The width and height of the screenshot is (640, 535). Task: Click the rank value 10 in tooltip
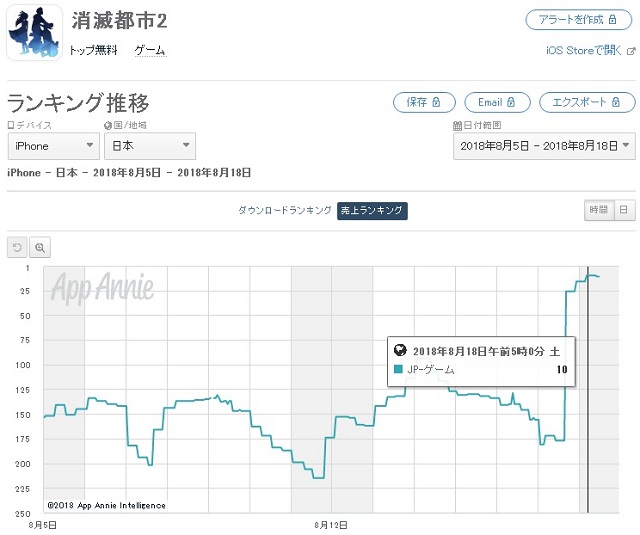562,369
